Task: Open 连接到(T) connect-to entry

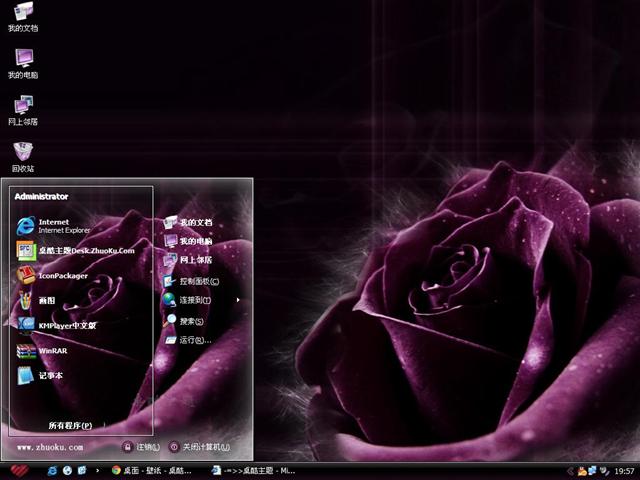Action: 187,300
